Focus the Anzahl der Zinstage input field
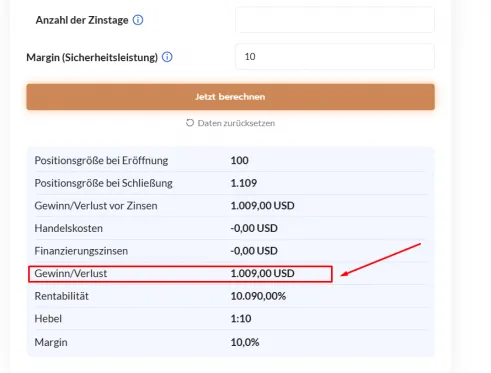The image size is (491, 373). 335,20
